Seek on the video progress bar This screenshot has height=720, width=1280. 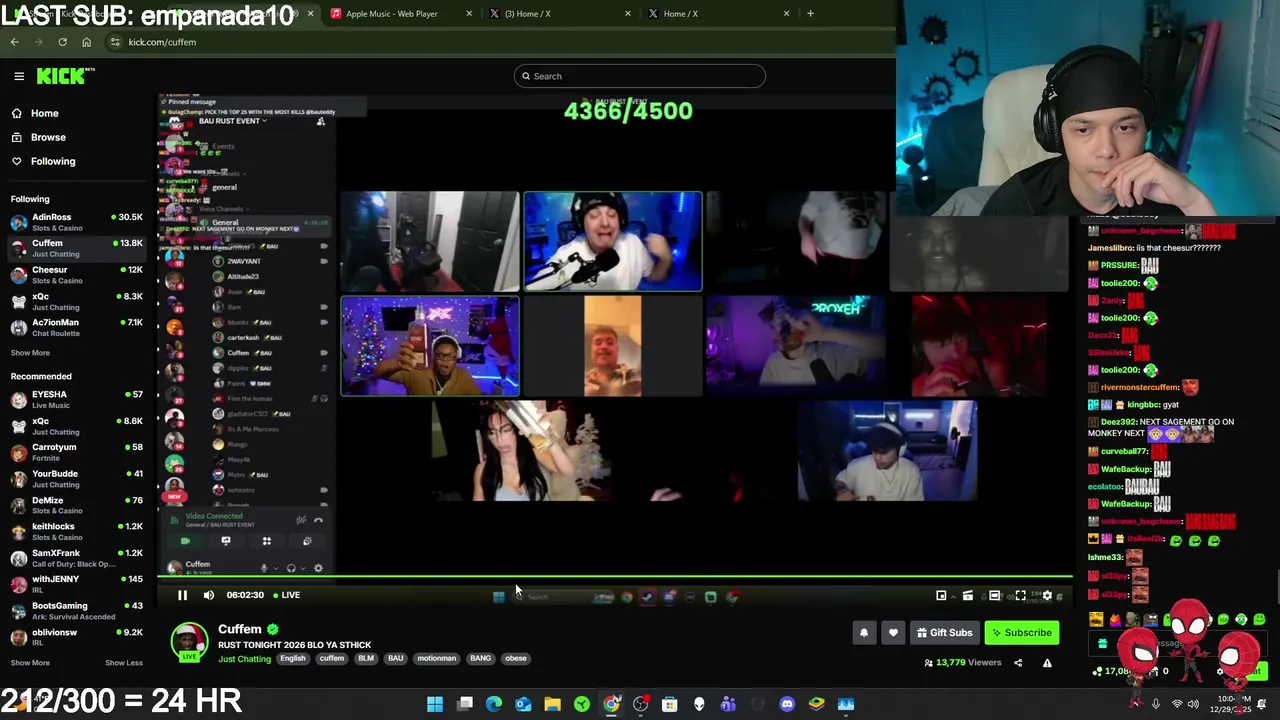(x=615, y=577)
